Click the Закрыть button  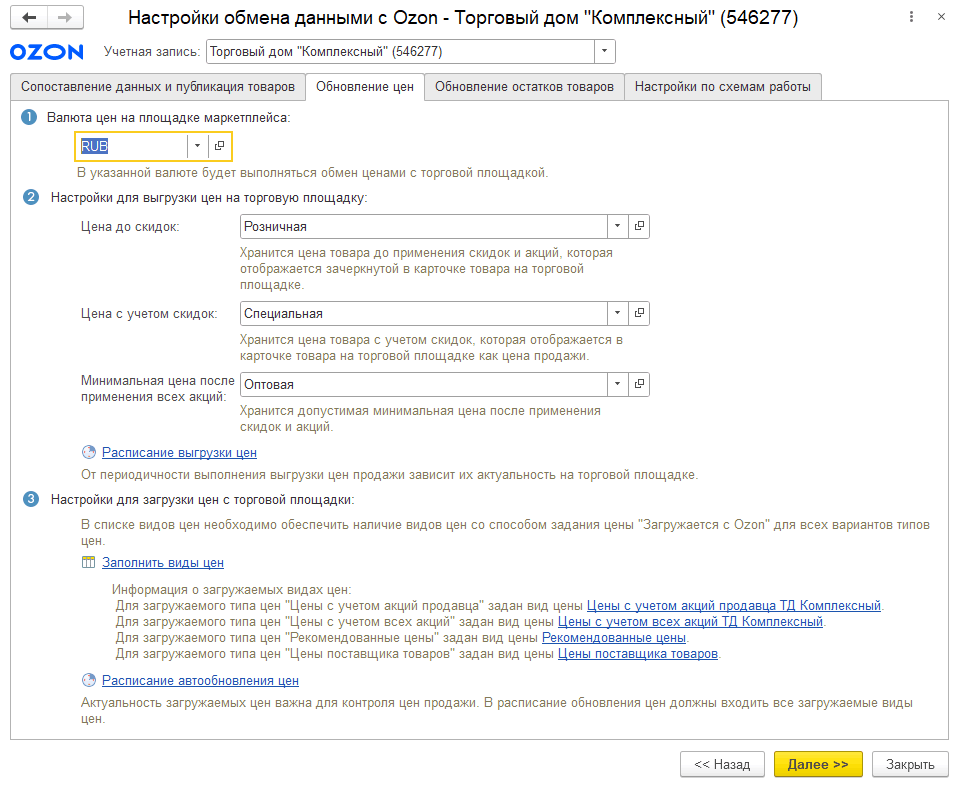pos(910,765)
